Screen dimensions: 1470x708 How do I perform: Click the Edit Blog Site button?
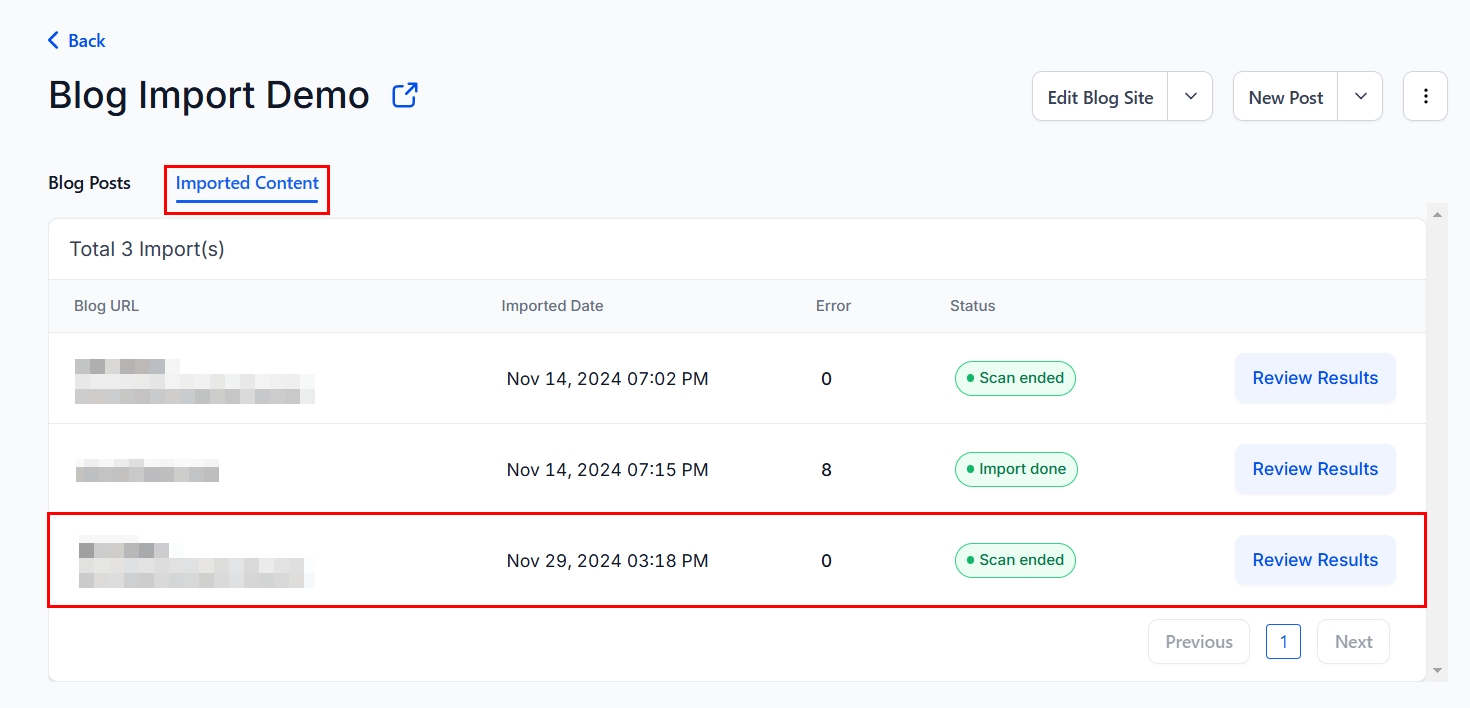tap(1100, 97)
